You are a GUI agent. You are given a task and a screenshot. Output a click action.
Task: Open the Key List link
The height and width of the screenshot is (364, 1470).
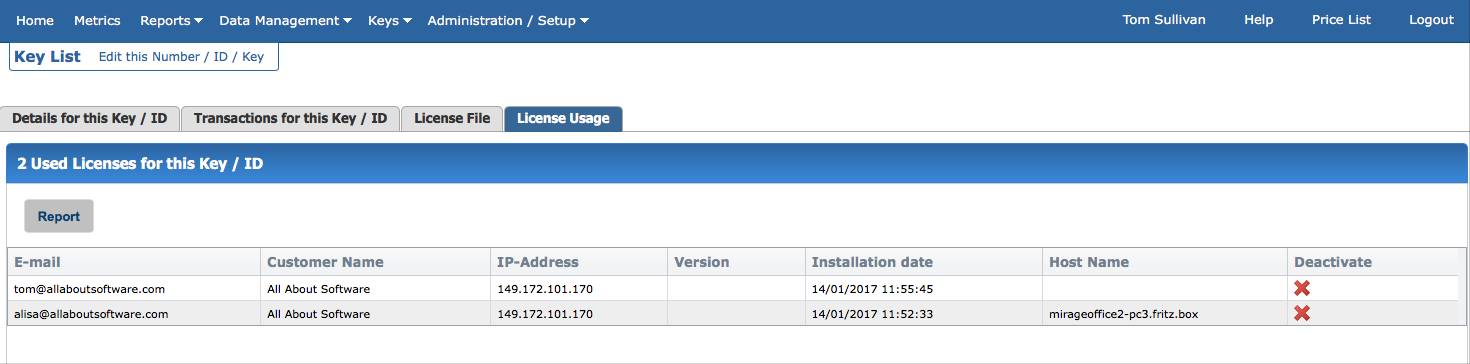click(47, 57)
